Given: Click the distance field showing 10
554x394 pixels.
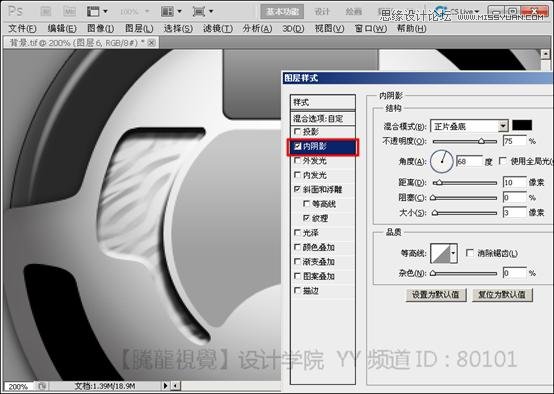Looking at the screenshot, I should (x=514, y=182).
